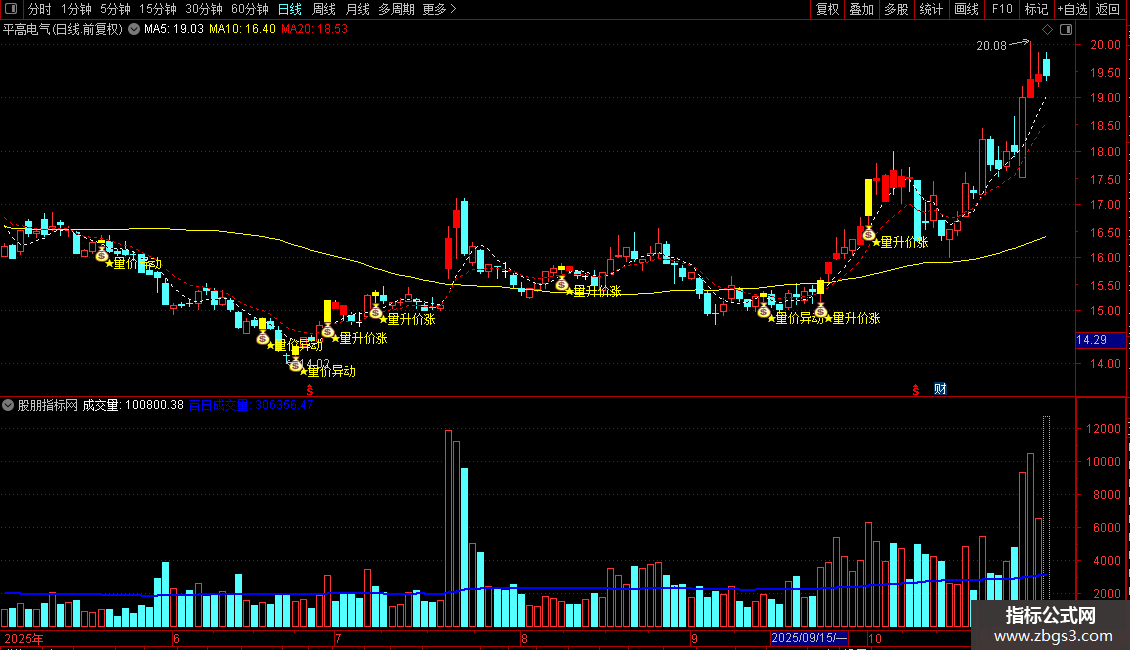Screen dimensions: 1130x650
Task: Activate the 画线 drawing tool
Action: (966, 9)
